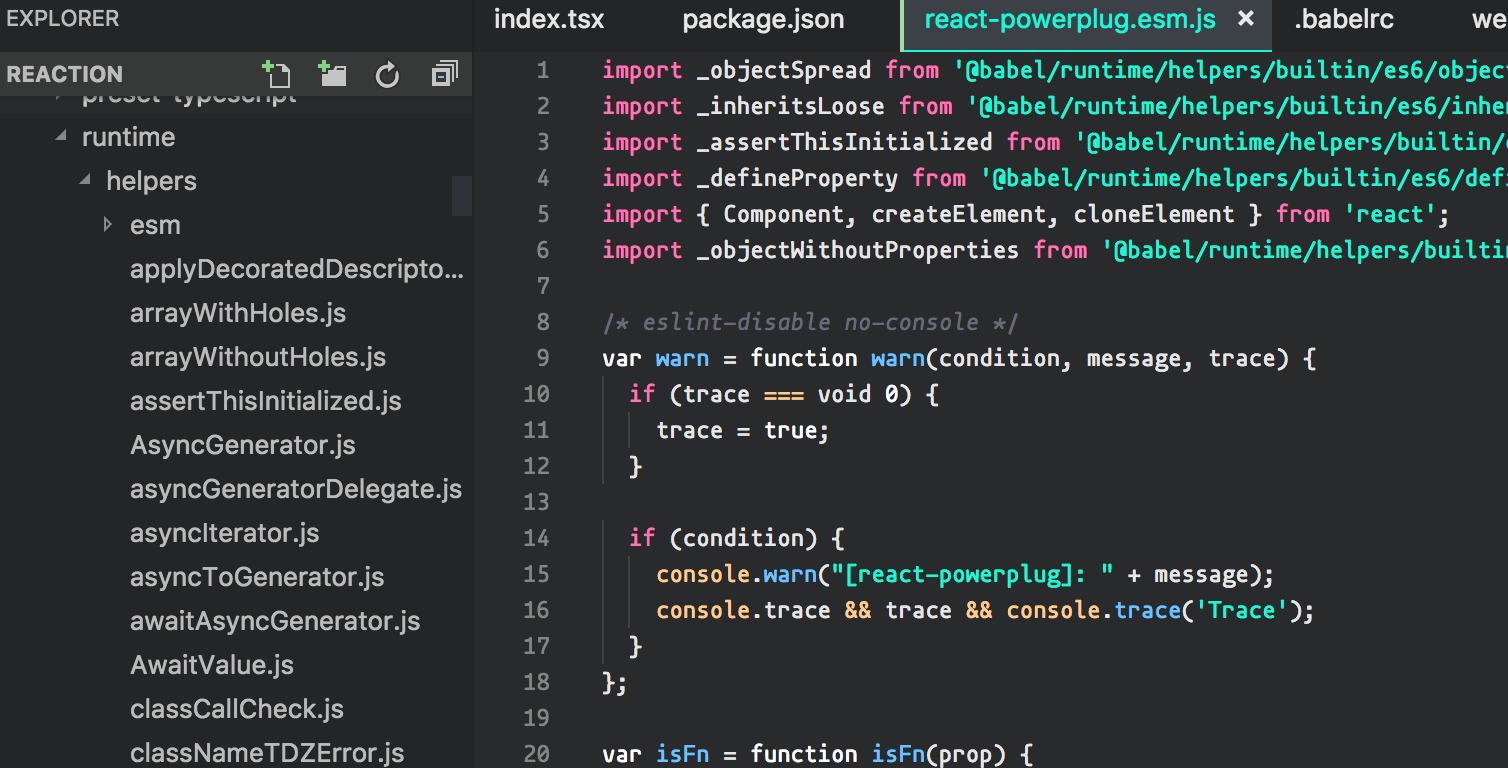This screenshot has width=1508, height=768.
Task: Click the EXPLORER header label
Action: tap(63, 17)
